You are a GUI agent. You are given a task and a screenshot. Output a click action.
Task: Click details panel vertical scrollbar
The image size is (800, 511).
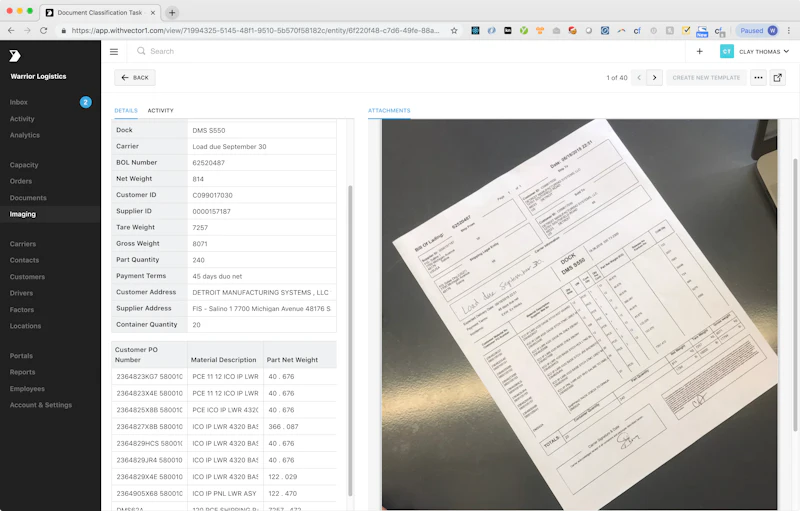tap(350, 341)
